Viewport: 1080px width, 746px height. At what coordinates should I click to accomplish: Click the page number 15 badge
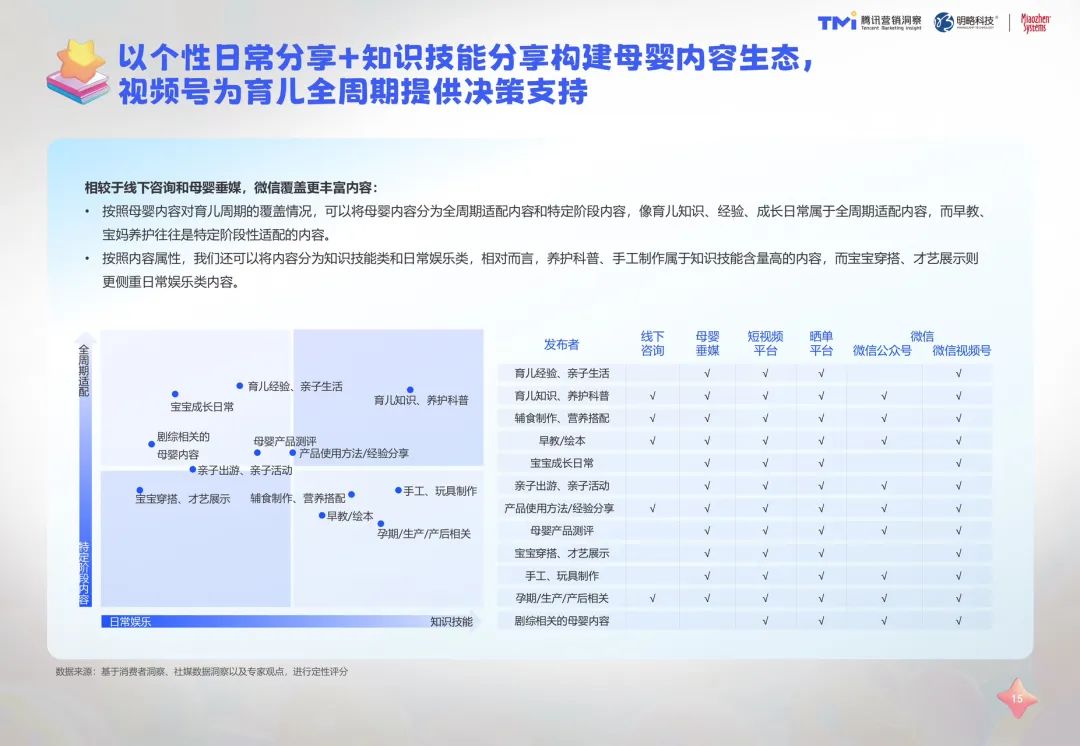tap(1017, 698)
